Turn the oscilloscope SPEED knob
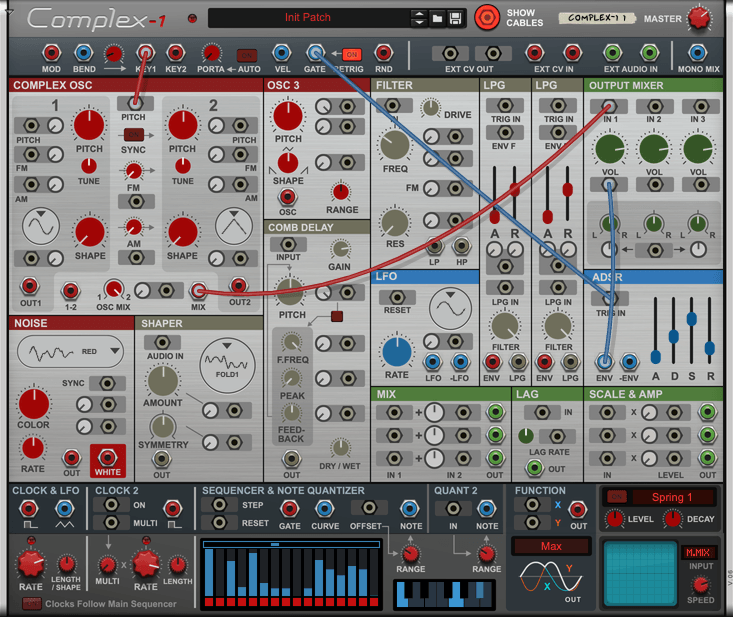Image resolution: width=733 pixels, height=617 pixels. tap(700, 585)
